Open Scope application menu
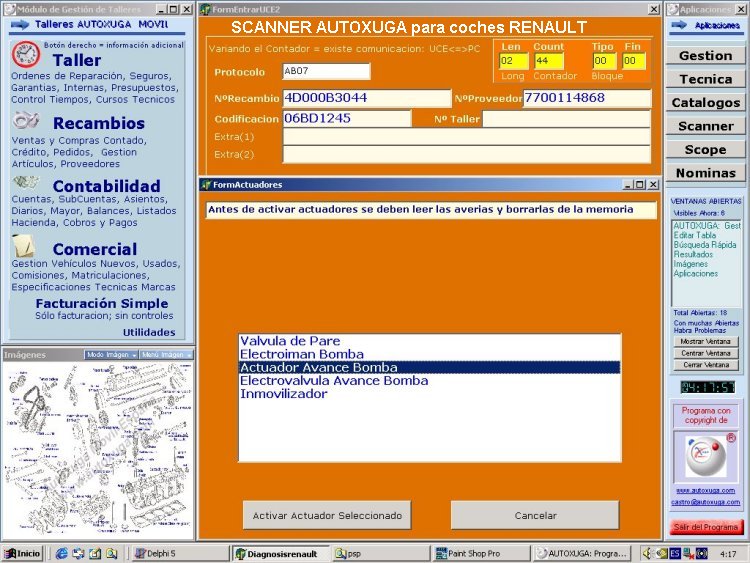The height and width of the screenshot is (563, 750). pyautogui.click(x=706, y=149)
